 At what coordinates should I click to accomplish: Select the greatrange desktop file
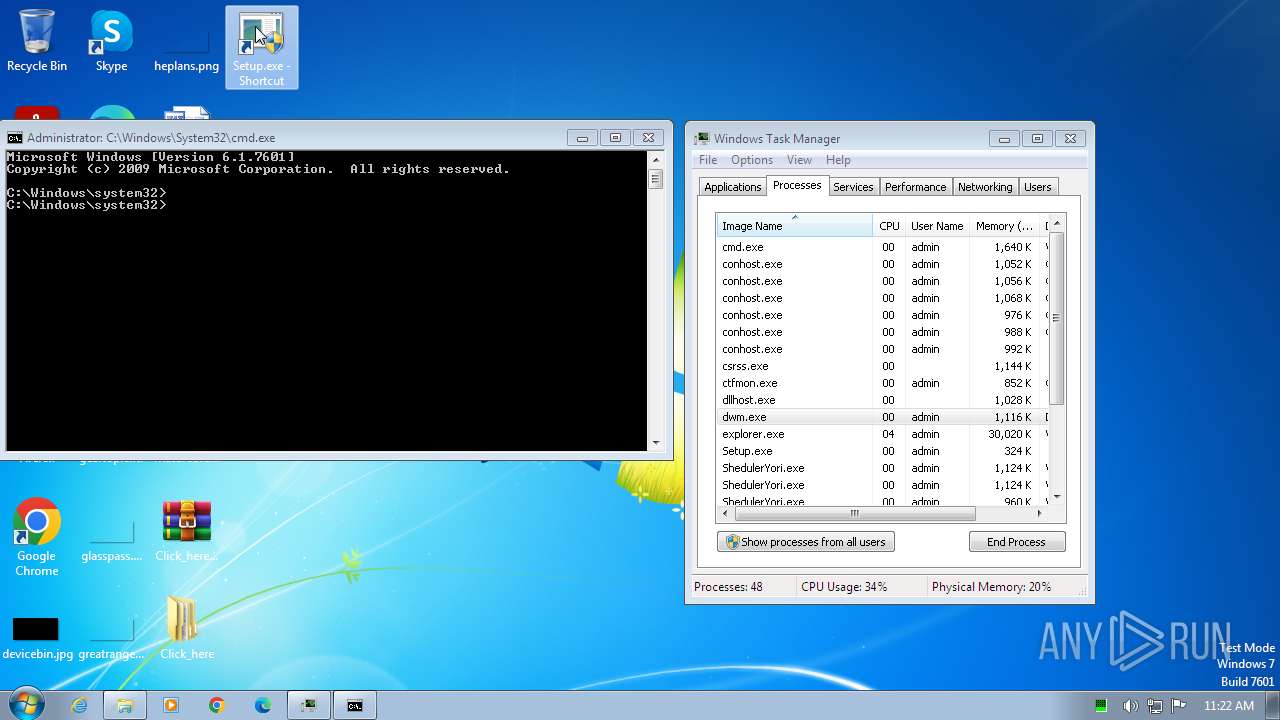(x=111, y=638)
